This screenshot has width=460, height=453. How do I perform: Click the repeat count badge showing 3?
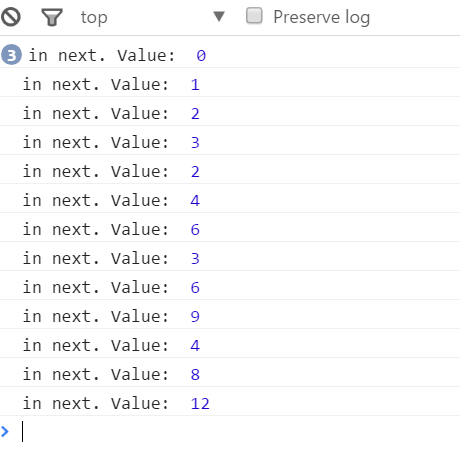pyautogui.click(x=11, y=55)
